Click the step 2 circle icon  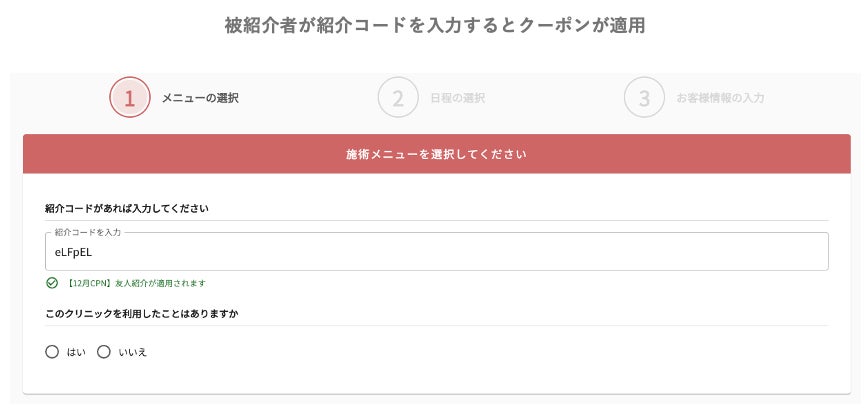pos(397,97)
